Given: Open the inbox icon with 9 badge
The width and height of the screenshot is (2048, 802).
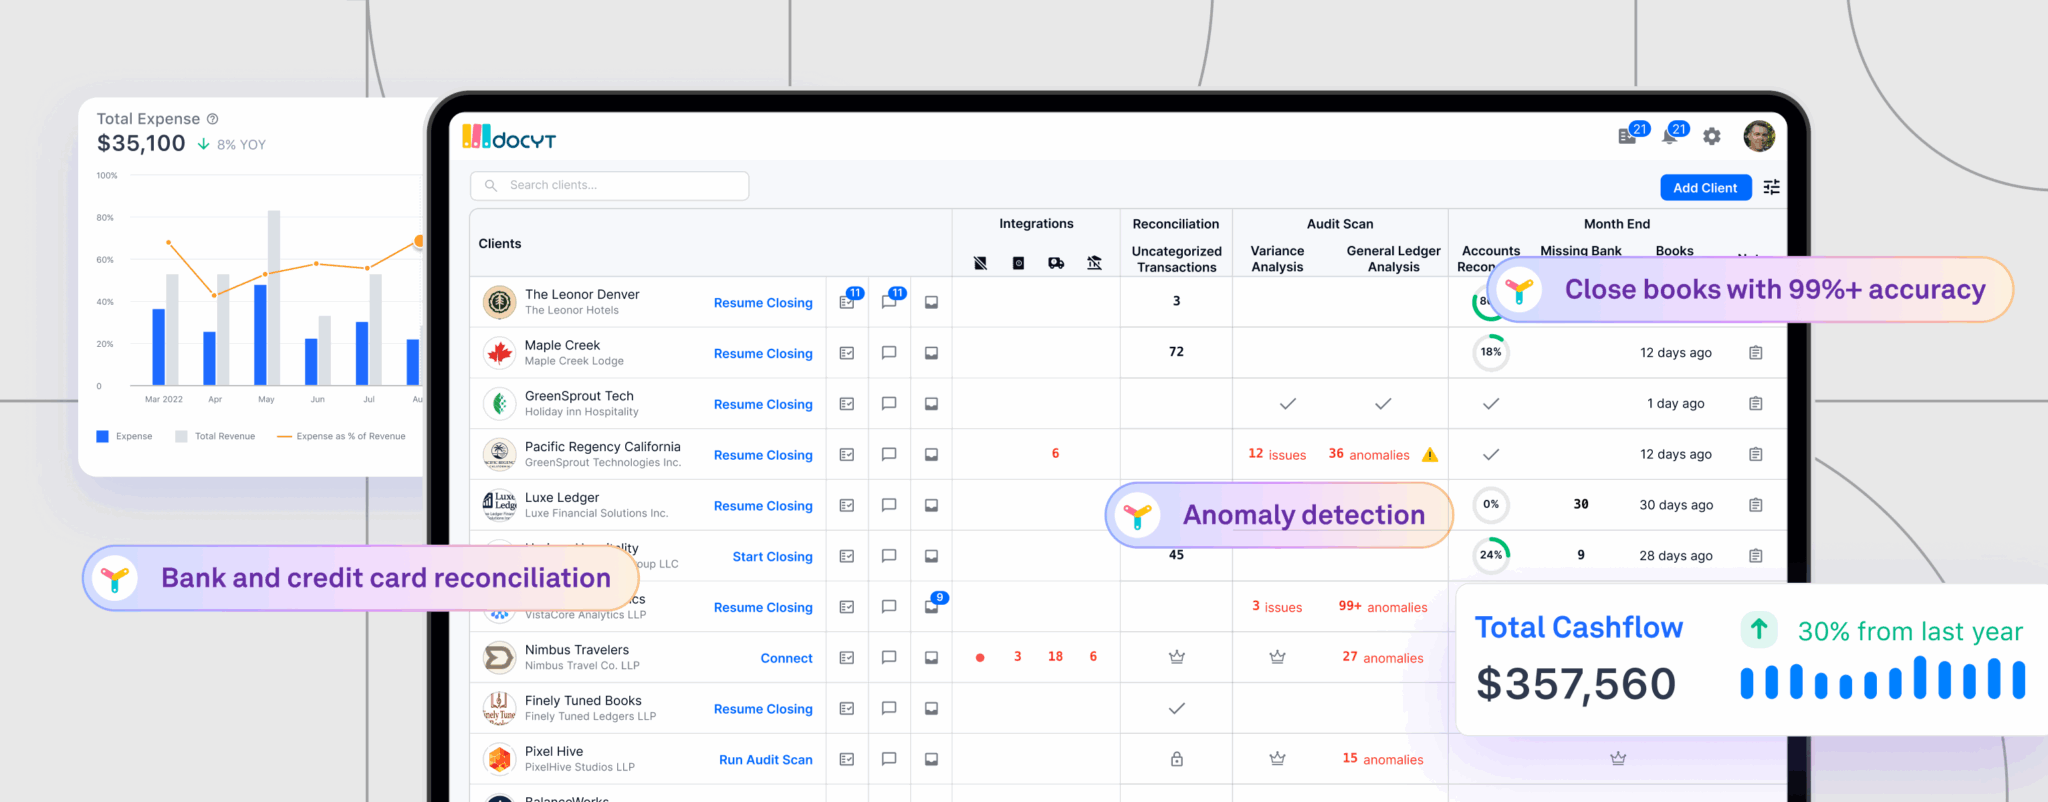Looking at the screenshot, I should (x=932, y=606).
